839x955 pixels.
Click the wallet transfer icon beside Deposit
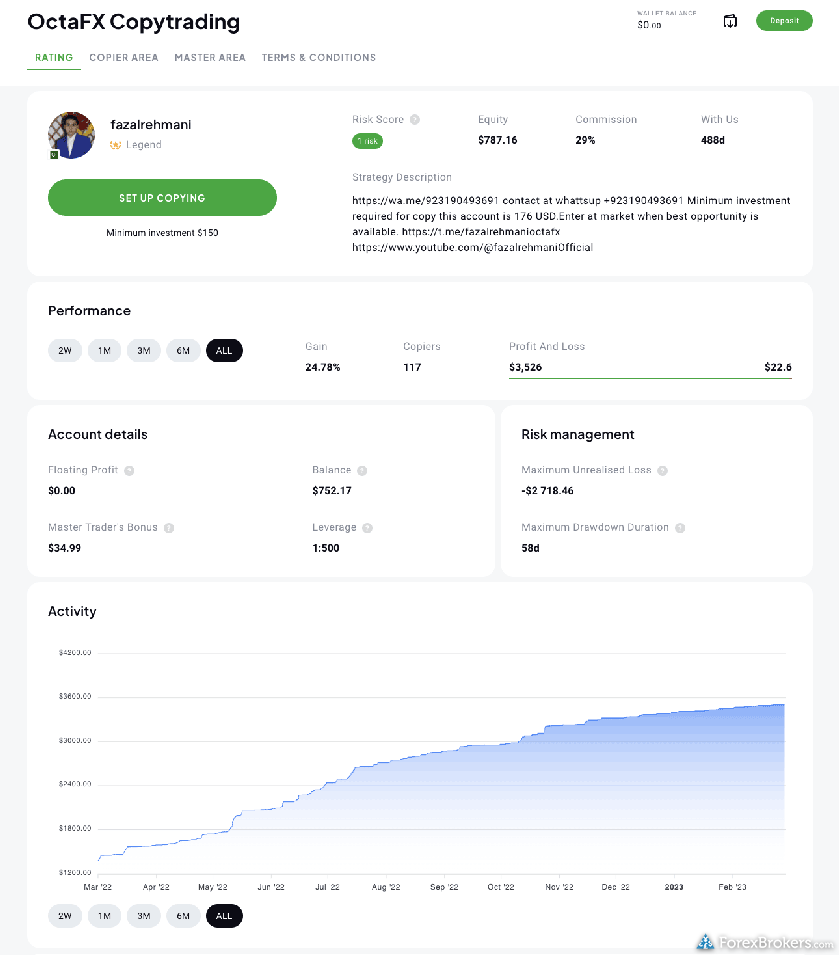point(730,21)
